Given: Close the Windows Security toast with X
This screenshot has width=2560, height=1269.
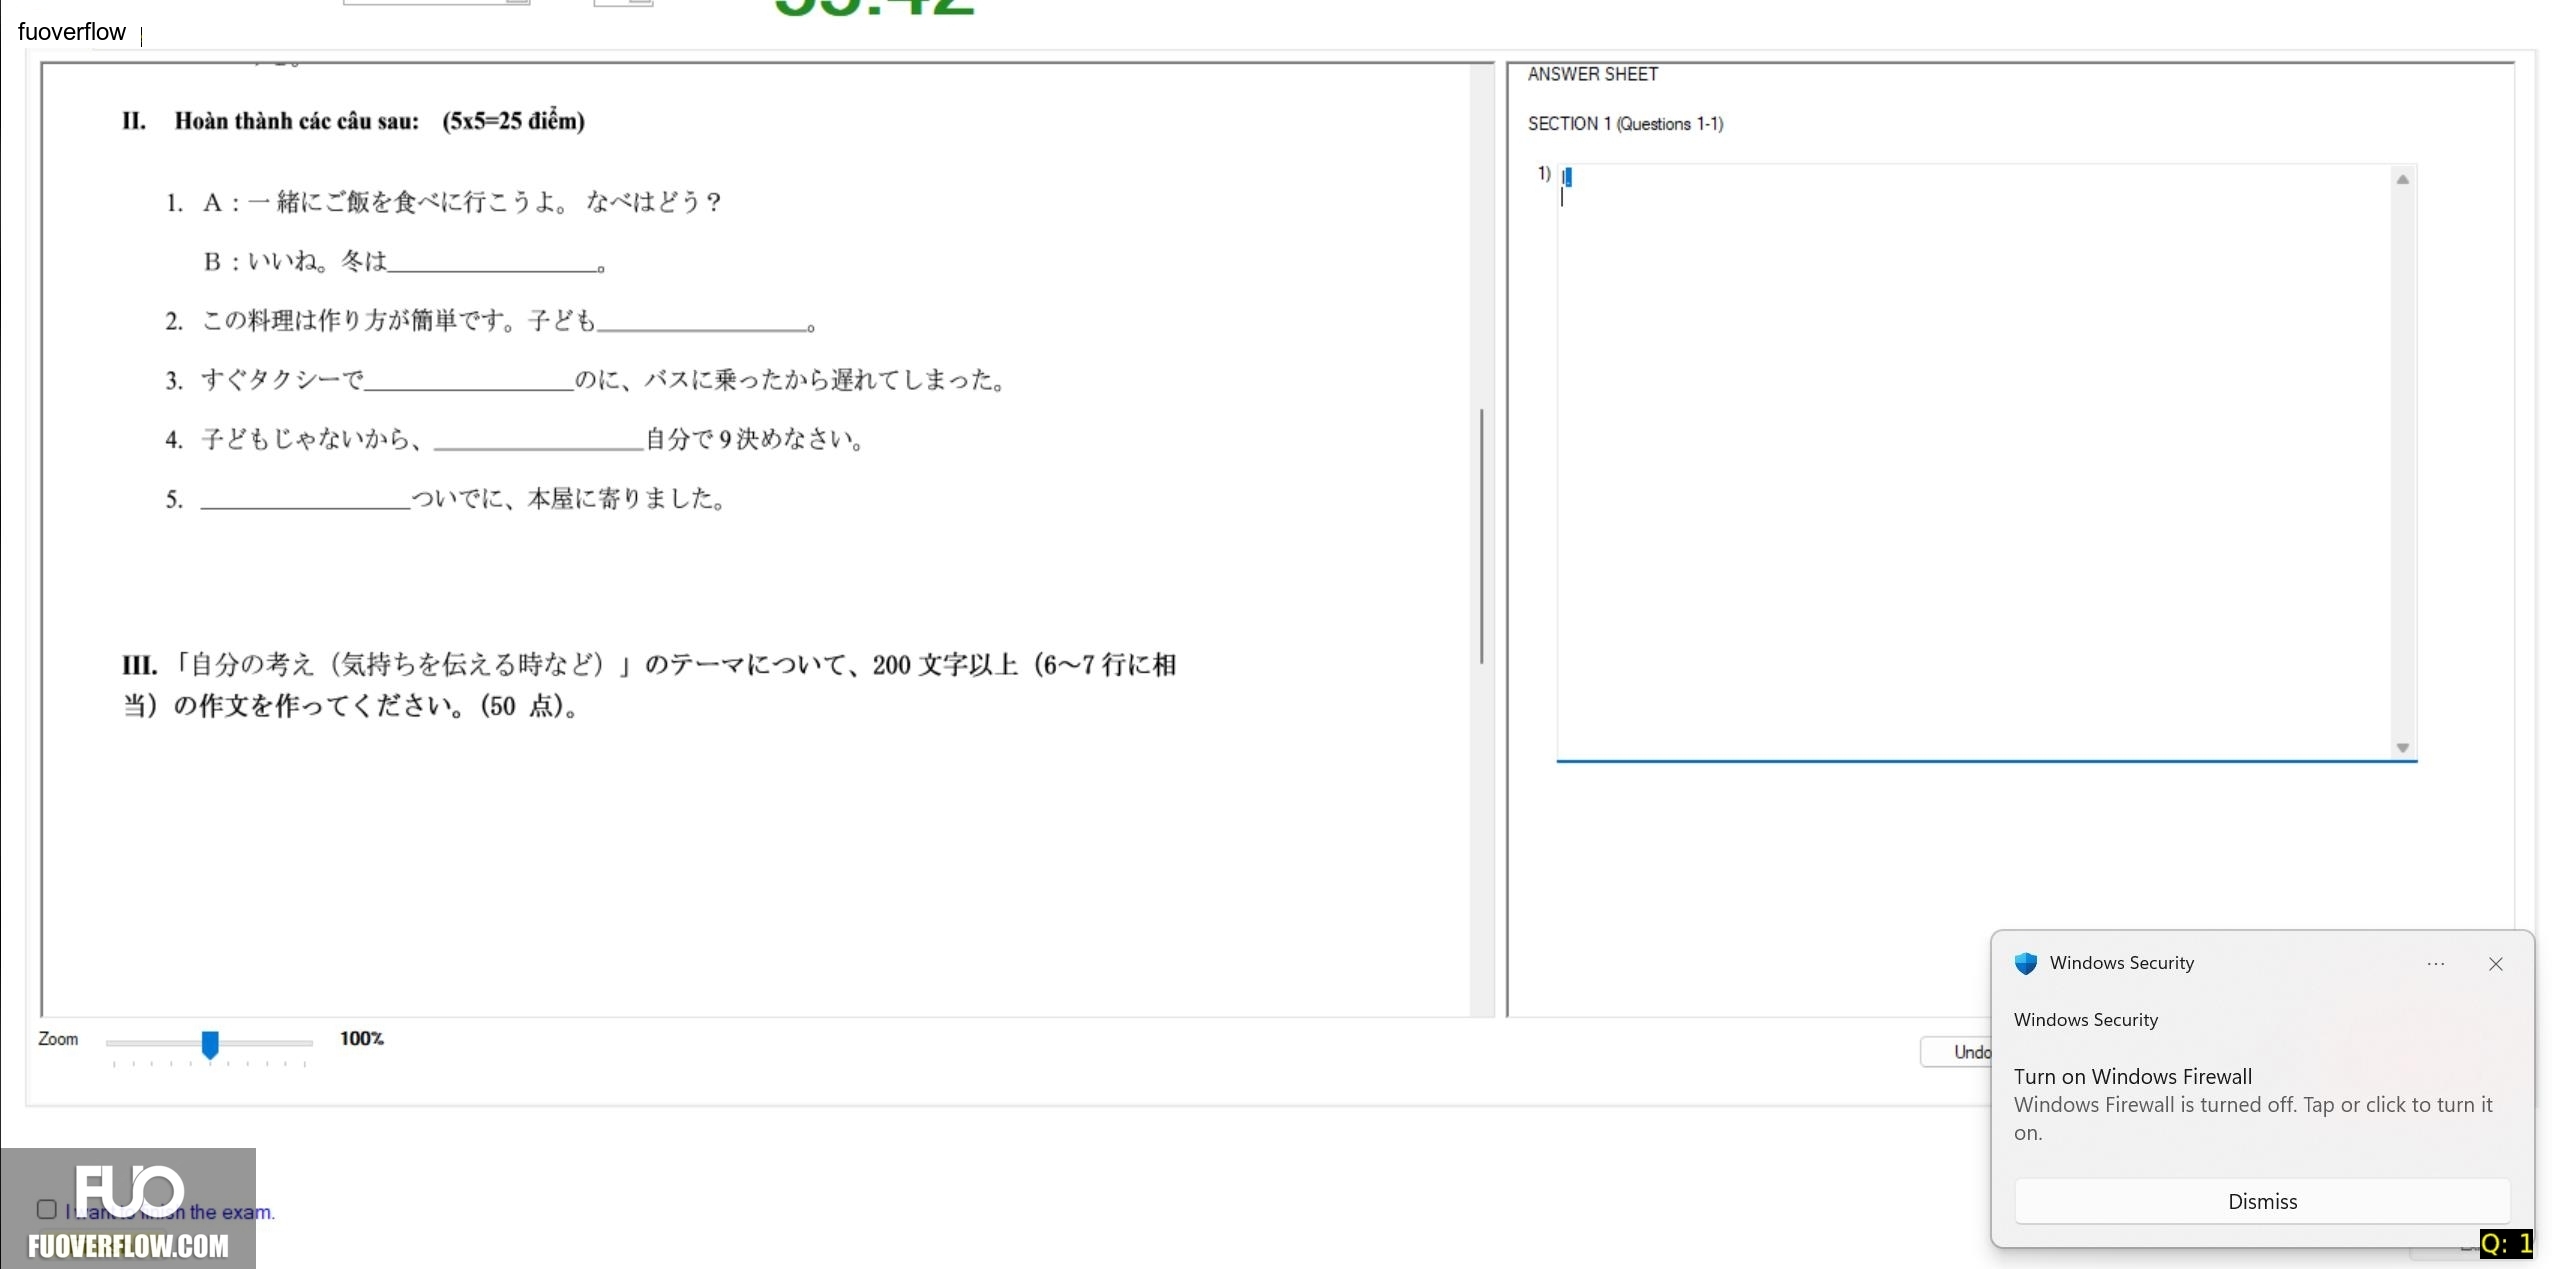Looking at the screenshot, I should [2496, 964].
